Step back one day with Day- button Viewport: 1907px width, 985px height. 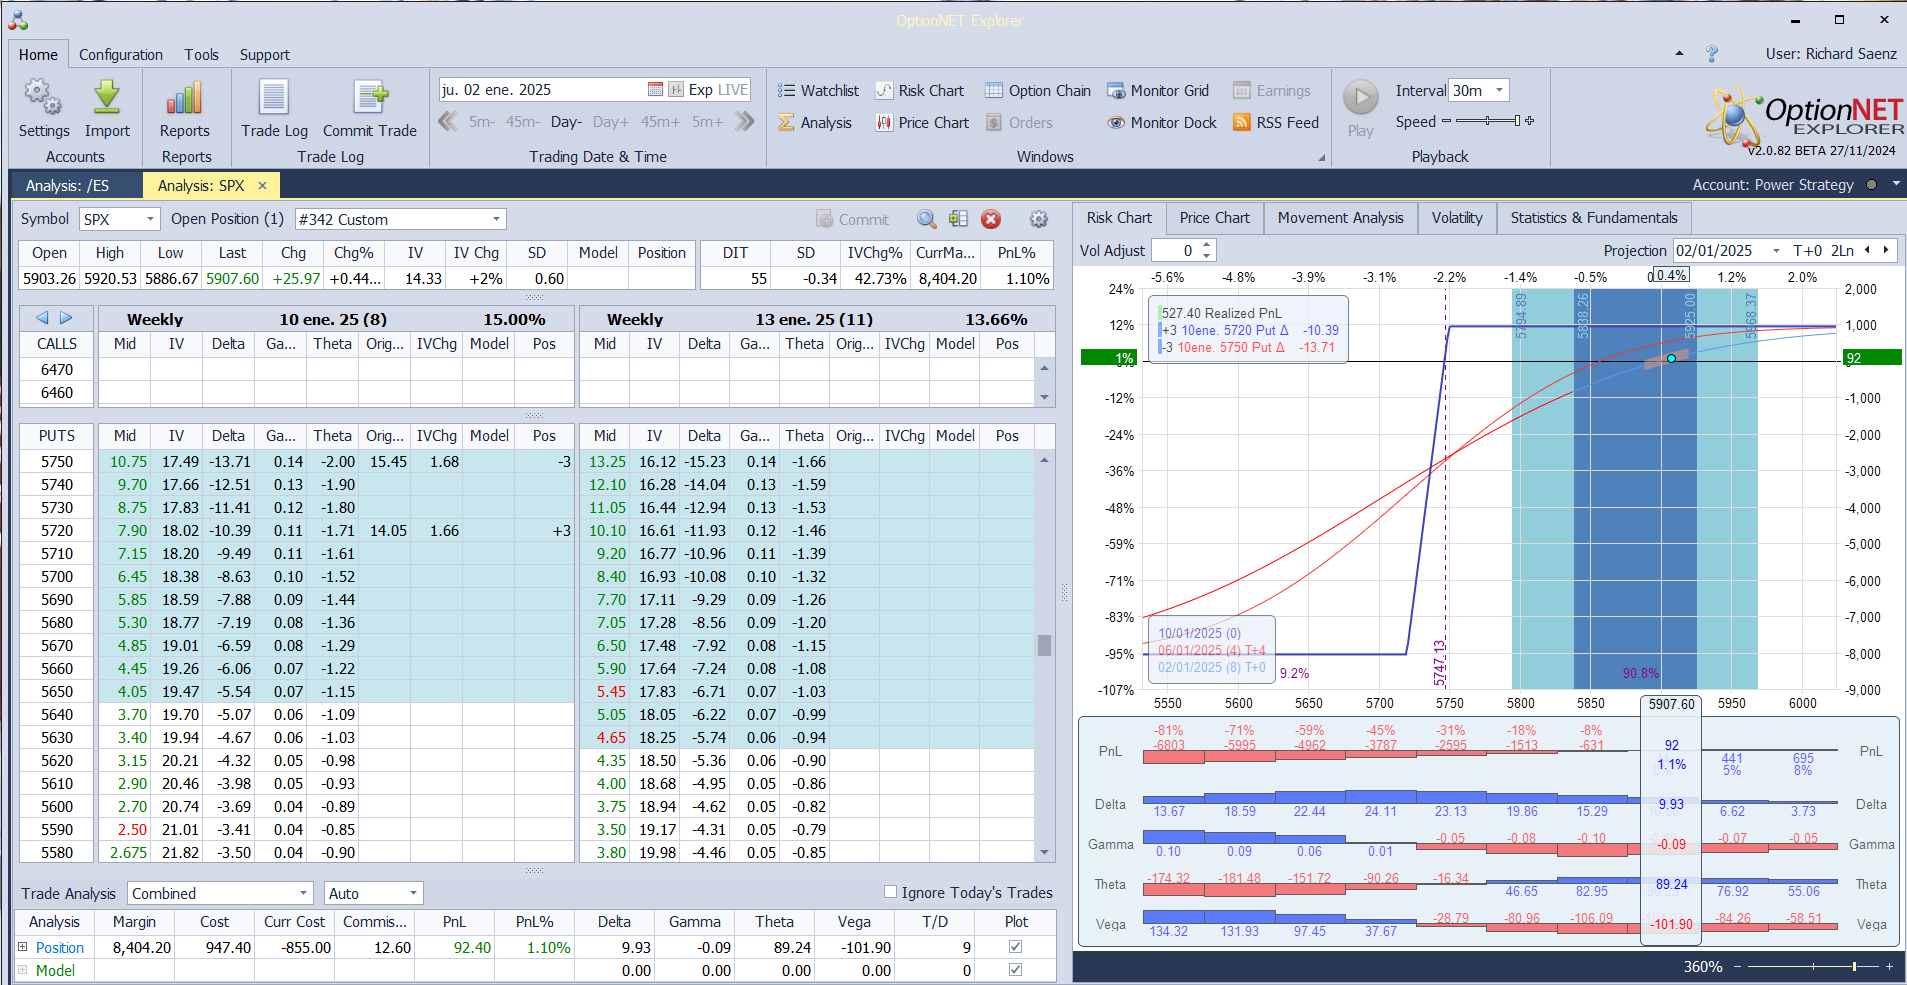pyautogui.click(x=566, y=122)
